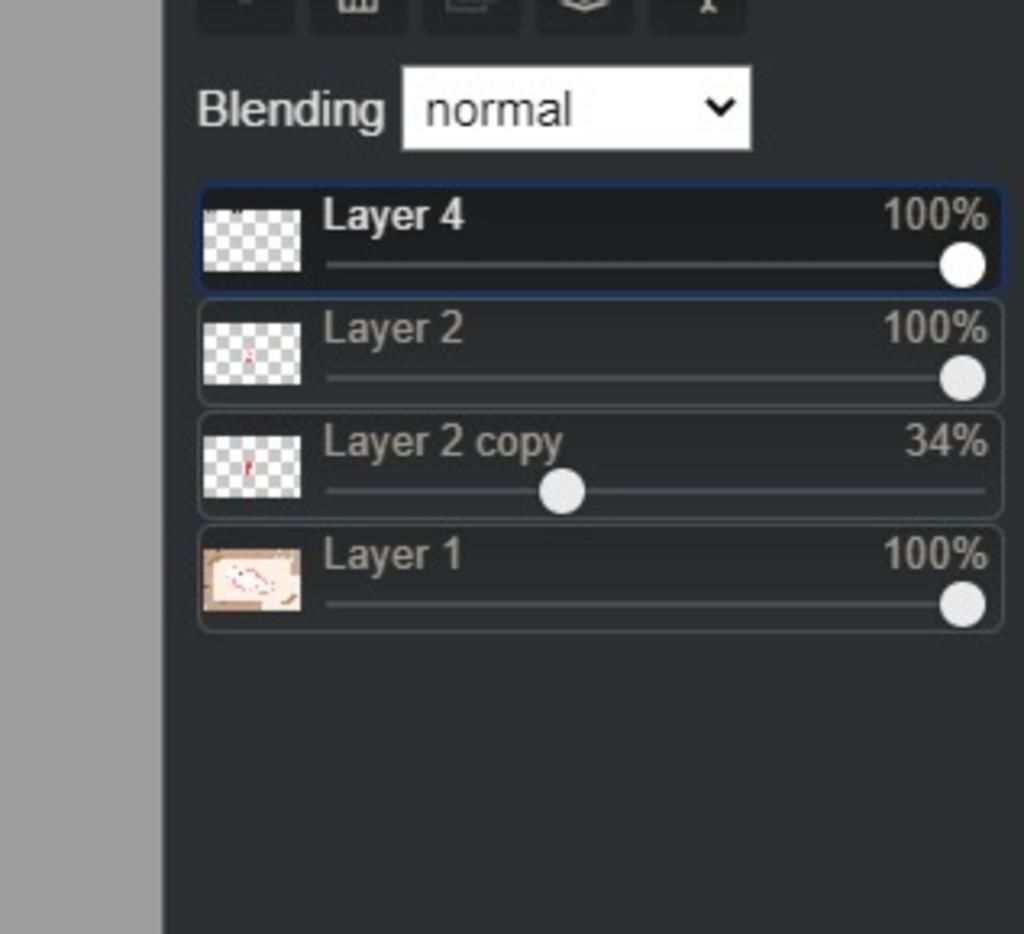Click the 34% opacity value label
1024x934 pixels.
[946, 441]
